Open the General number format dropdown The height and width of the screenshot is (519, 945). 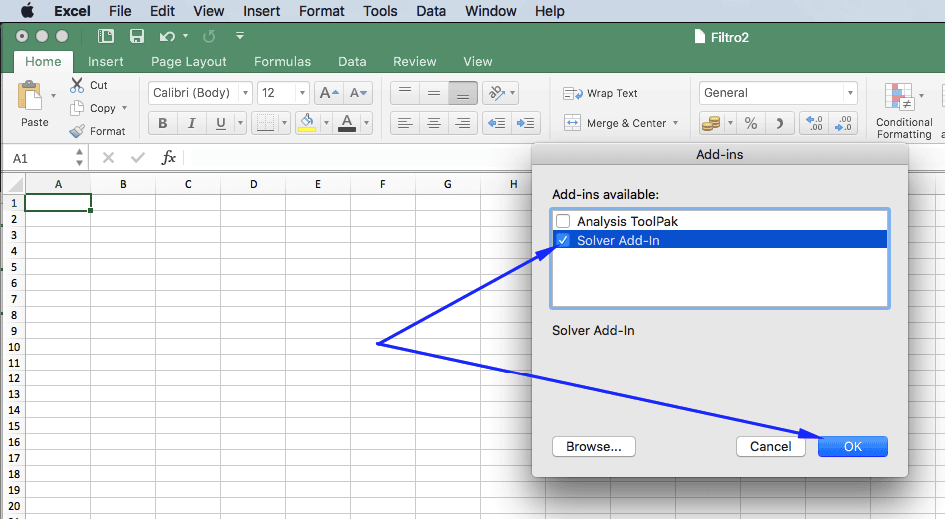click(850, 93)
